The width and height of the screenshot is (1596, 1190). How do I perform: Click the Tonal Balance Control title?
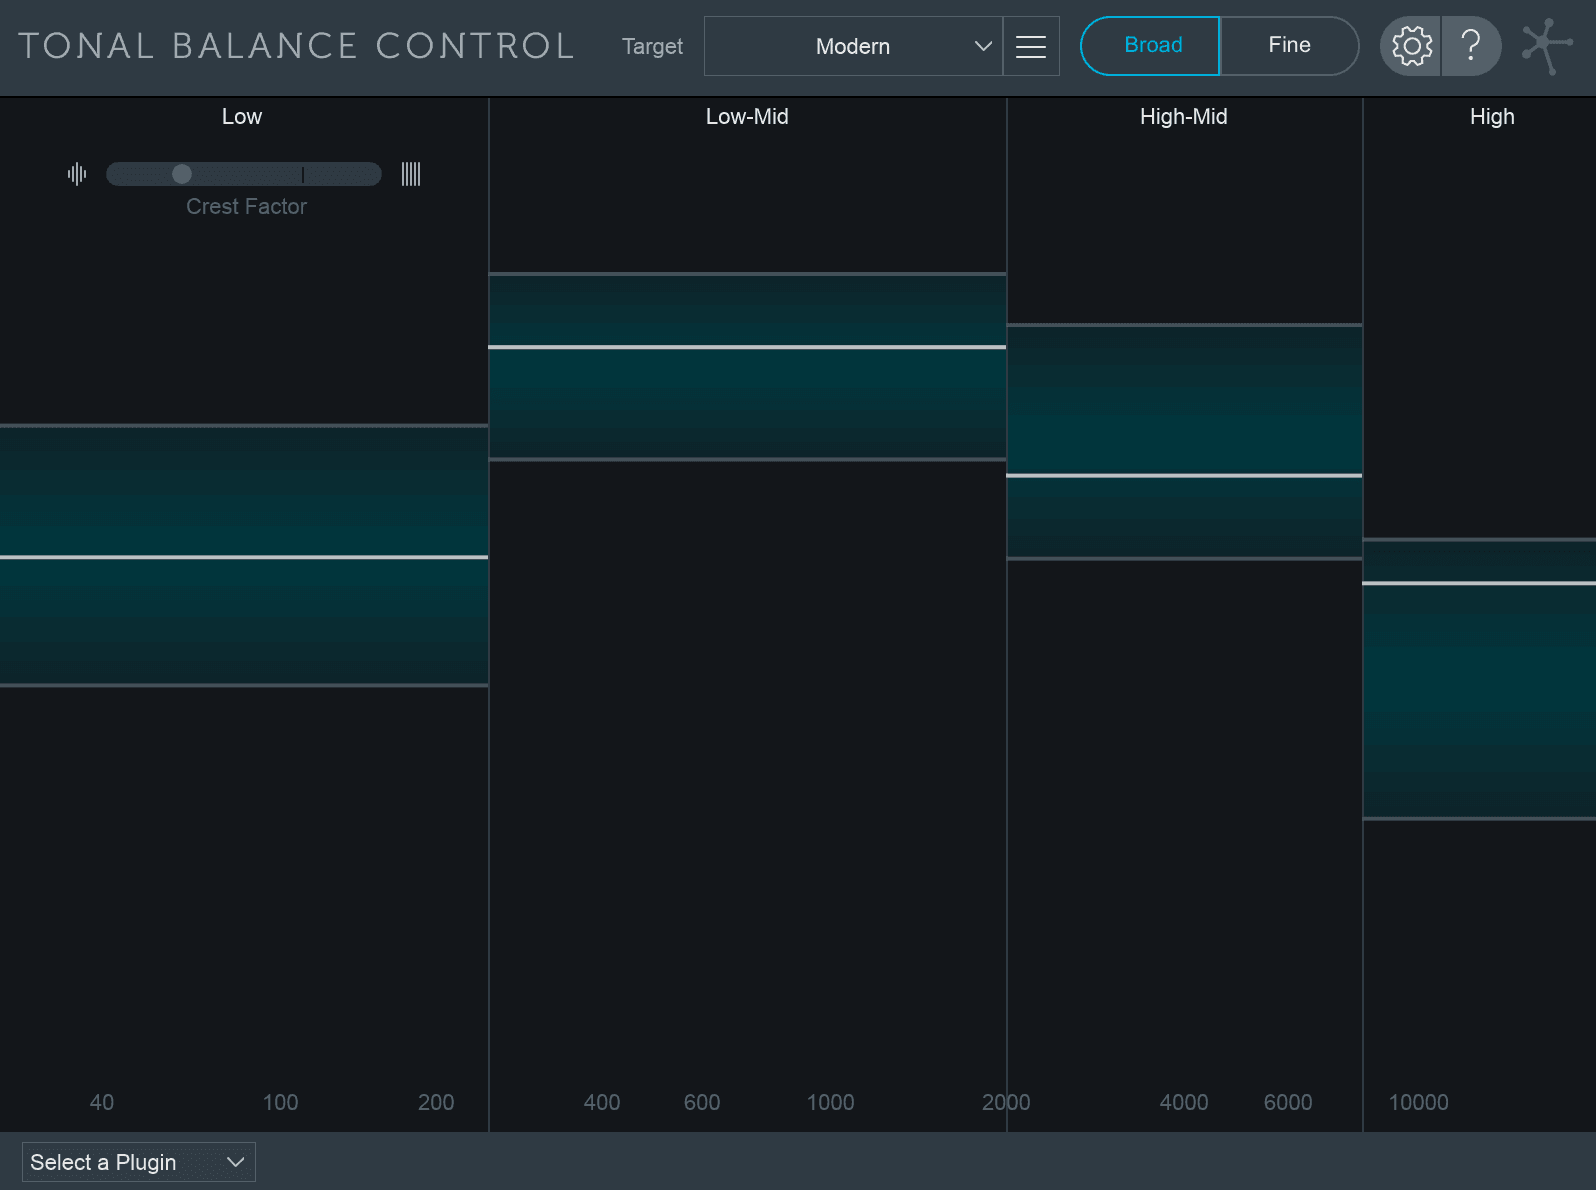pos(296,46)
